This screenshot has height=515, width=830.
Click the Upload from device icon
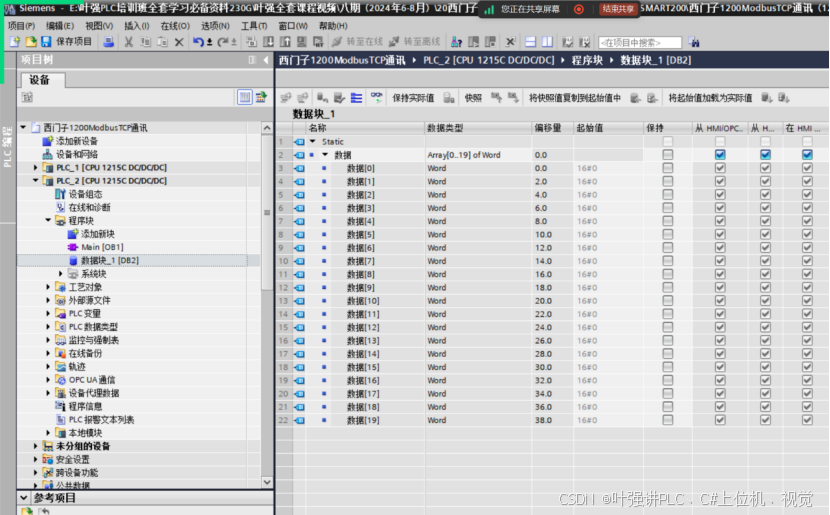click(285, 42)
